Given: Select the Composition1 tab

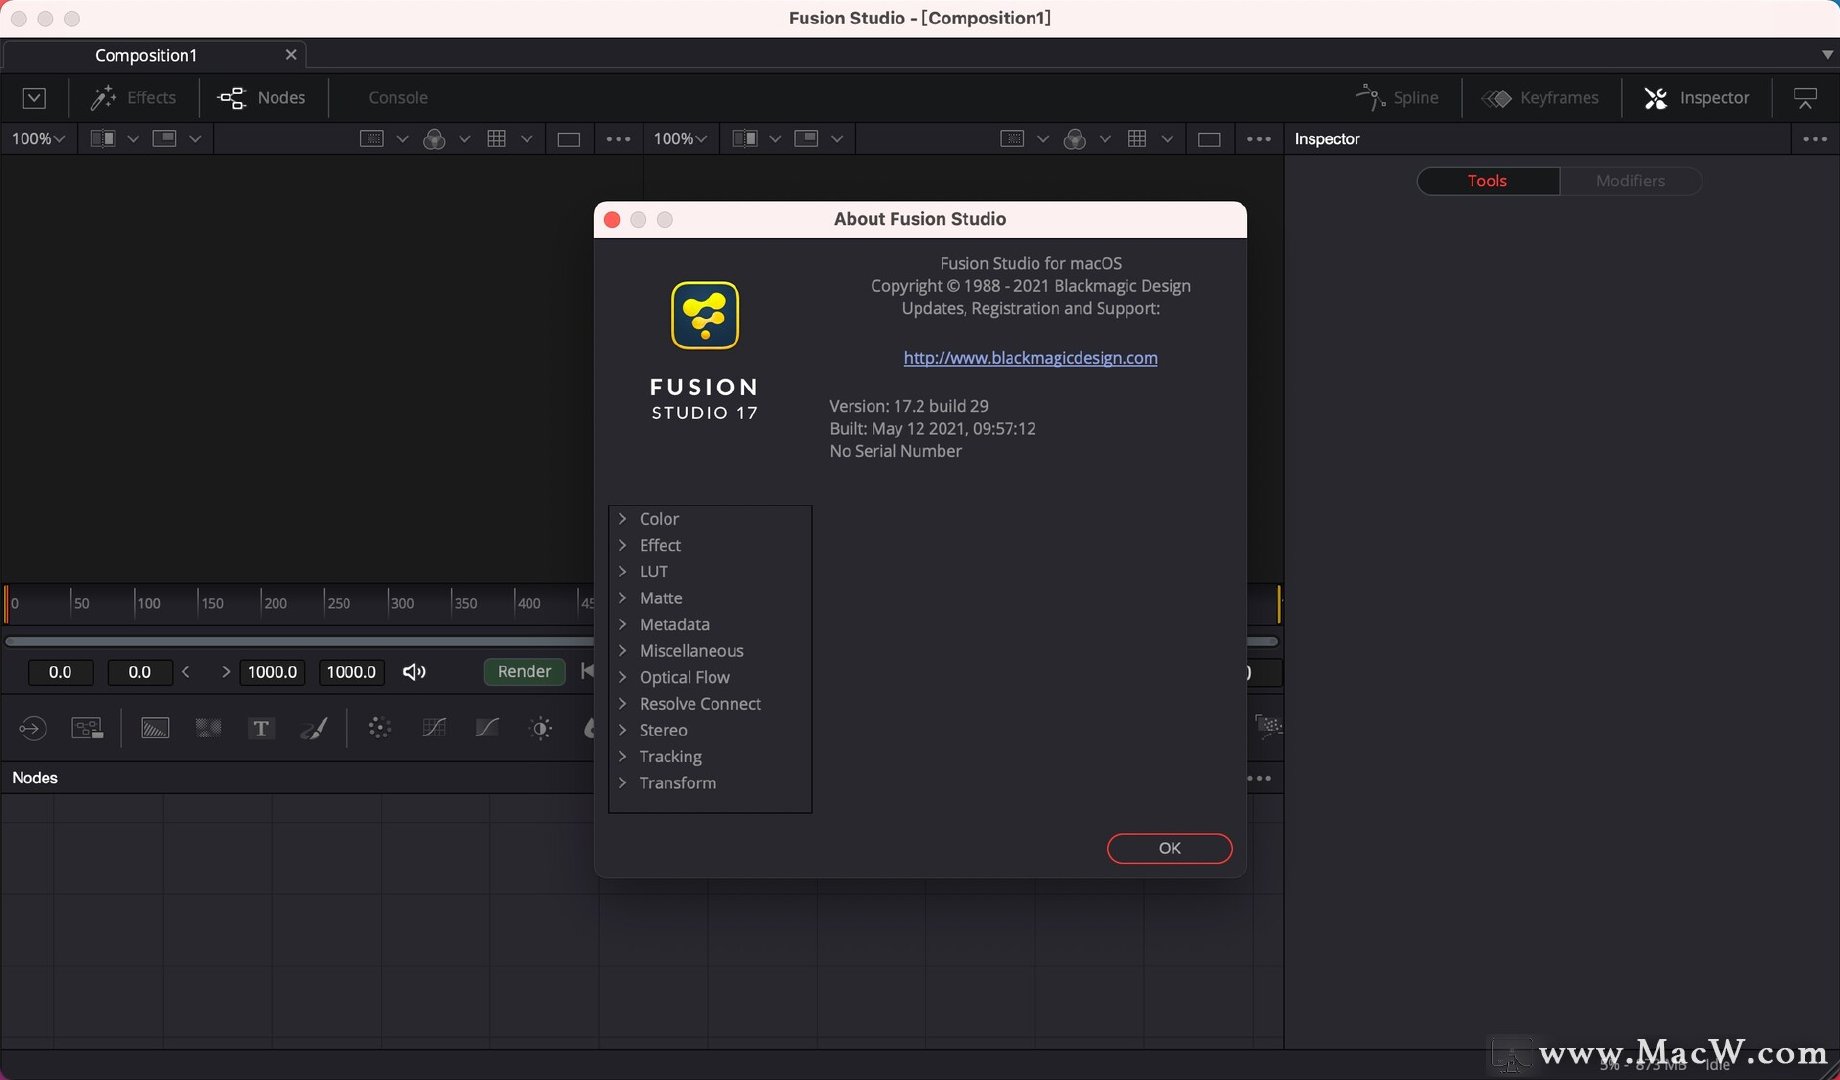Looking at the screenshot, I should 146,55.
